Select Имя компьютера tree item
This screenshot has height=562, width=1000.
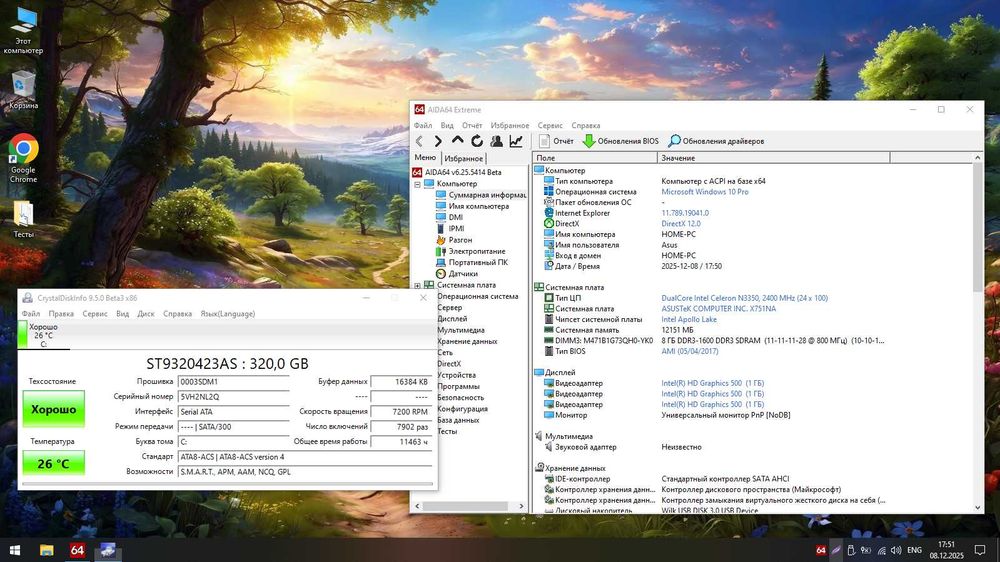click(473, 206)
